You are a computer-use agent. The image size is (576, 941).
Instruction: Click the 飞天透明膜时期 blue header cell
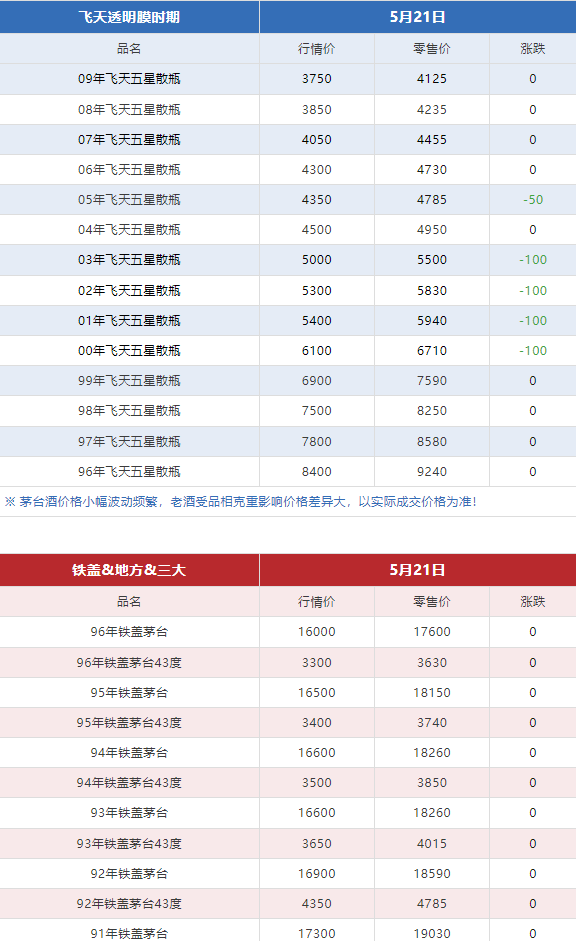point(129,17)
